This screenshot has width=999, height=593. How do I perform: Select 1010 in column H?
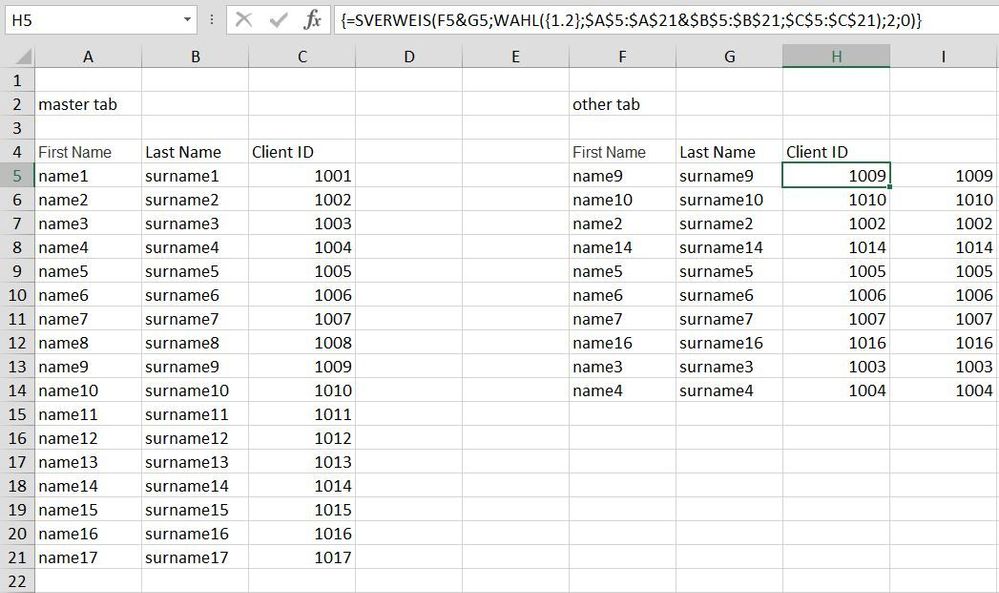click(x=836, y=199)
